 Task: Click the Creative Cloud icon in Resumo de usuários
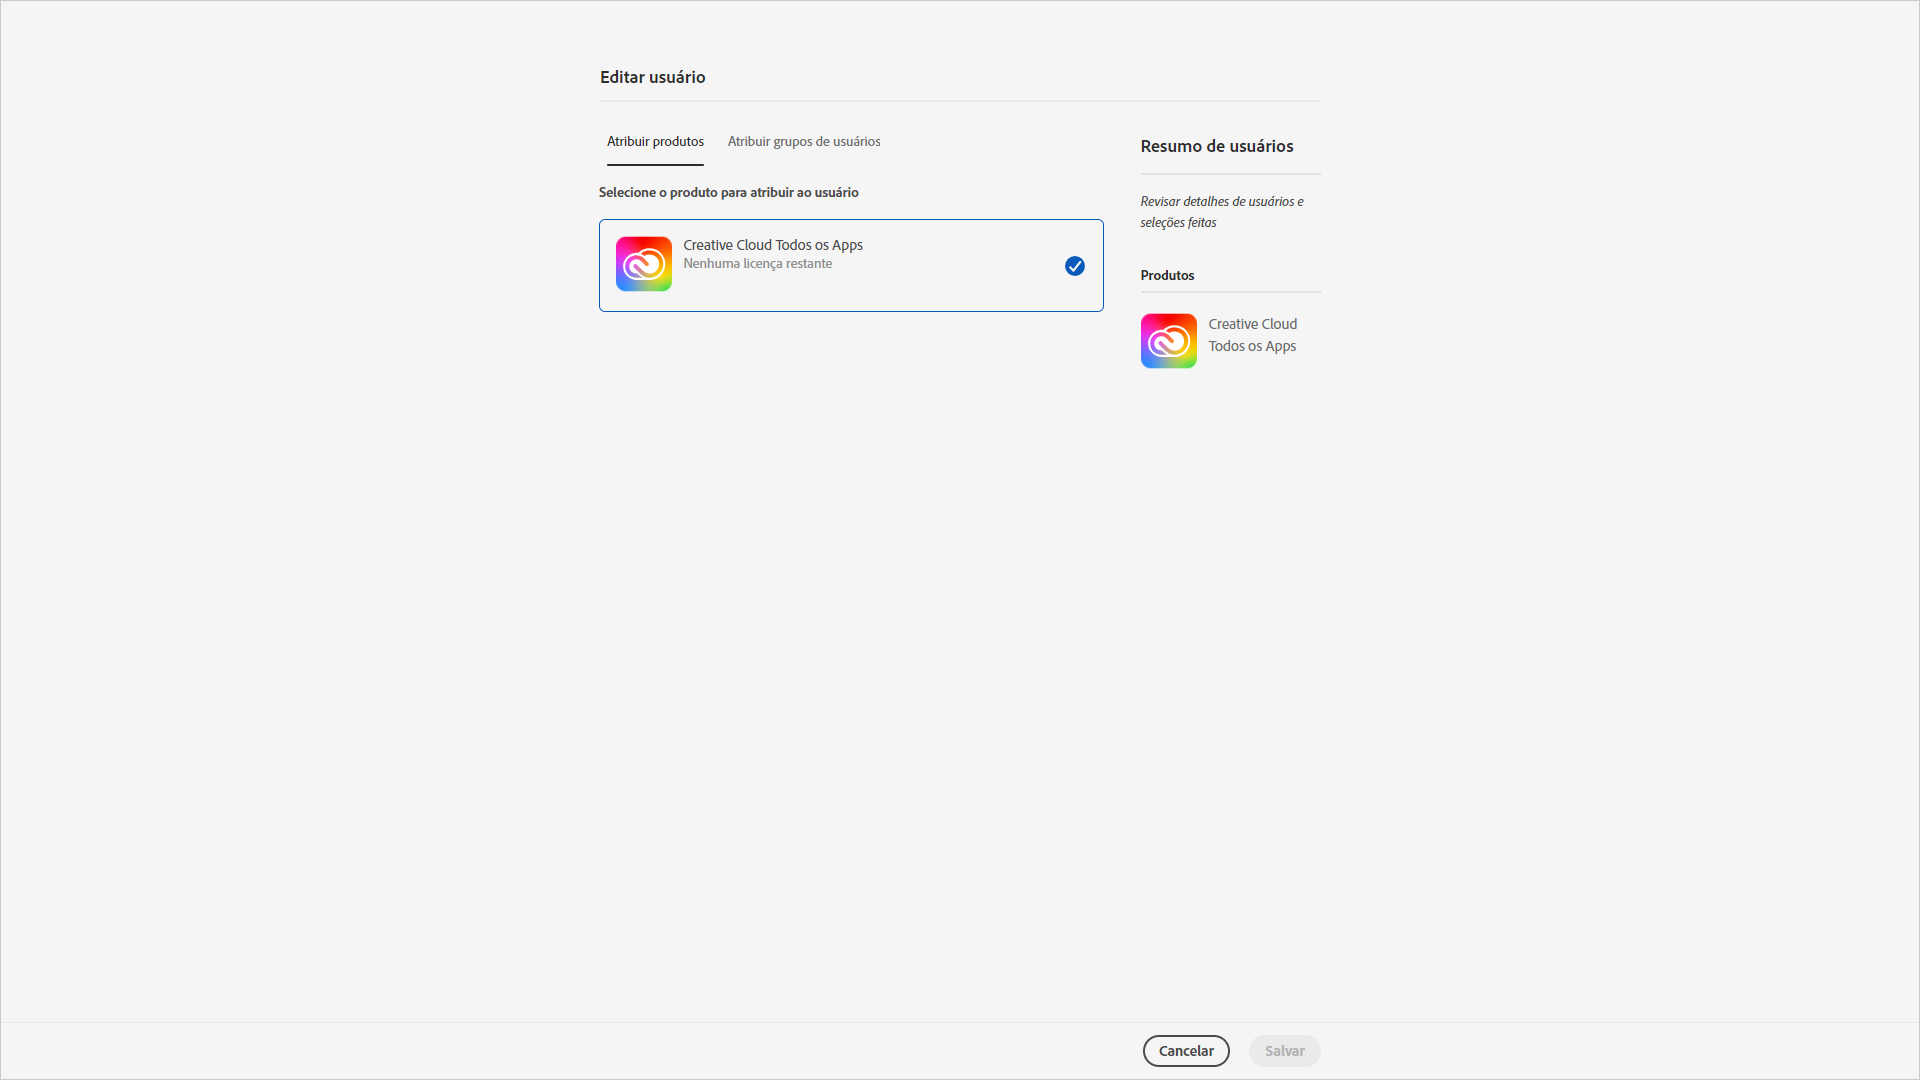pyautogui.click(x=1168, y=341)
